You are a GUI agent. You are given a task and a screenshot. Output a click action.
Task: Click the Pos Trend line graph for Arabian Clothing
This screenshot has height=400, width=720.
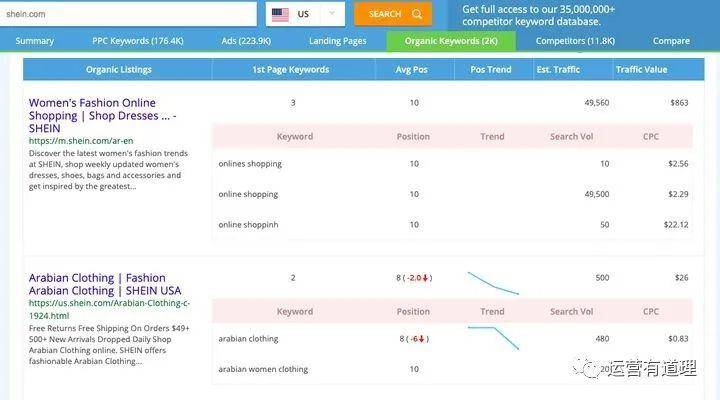click(493, 283)
